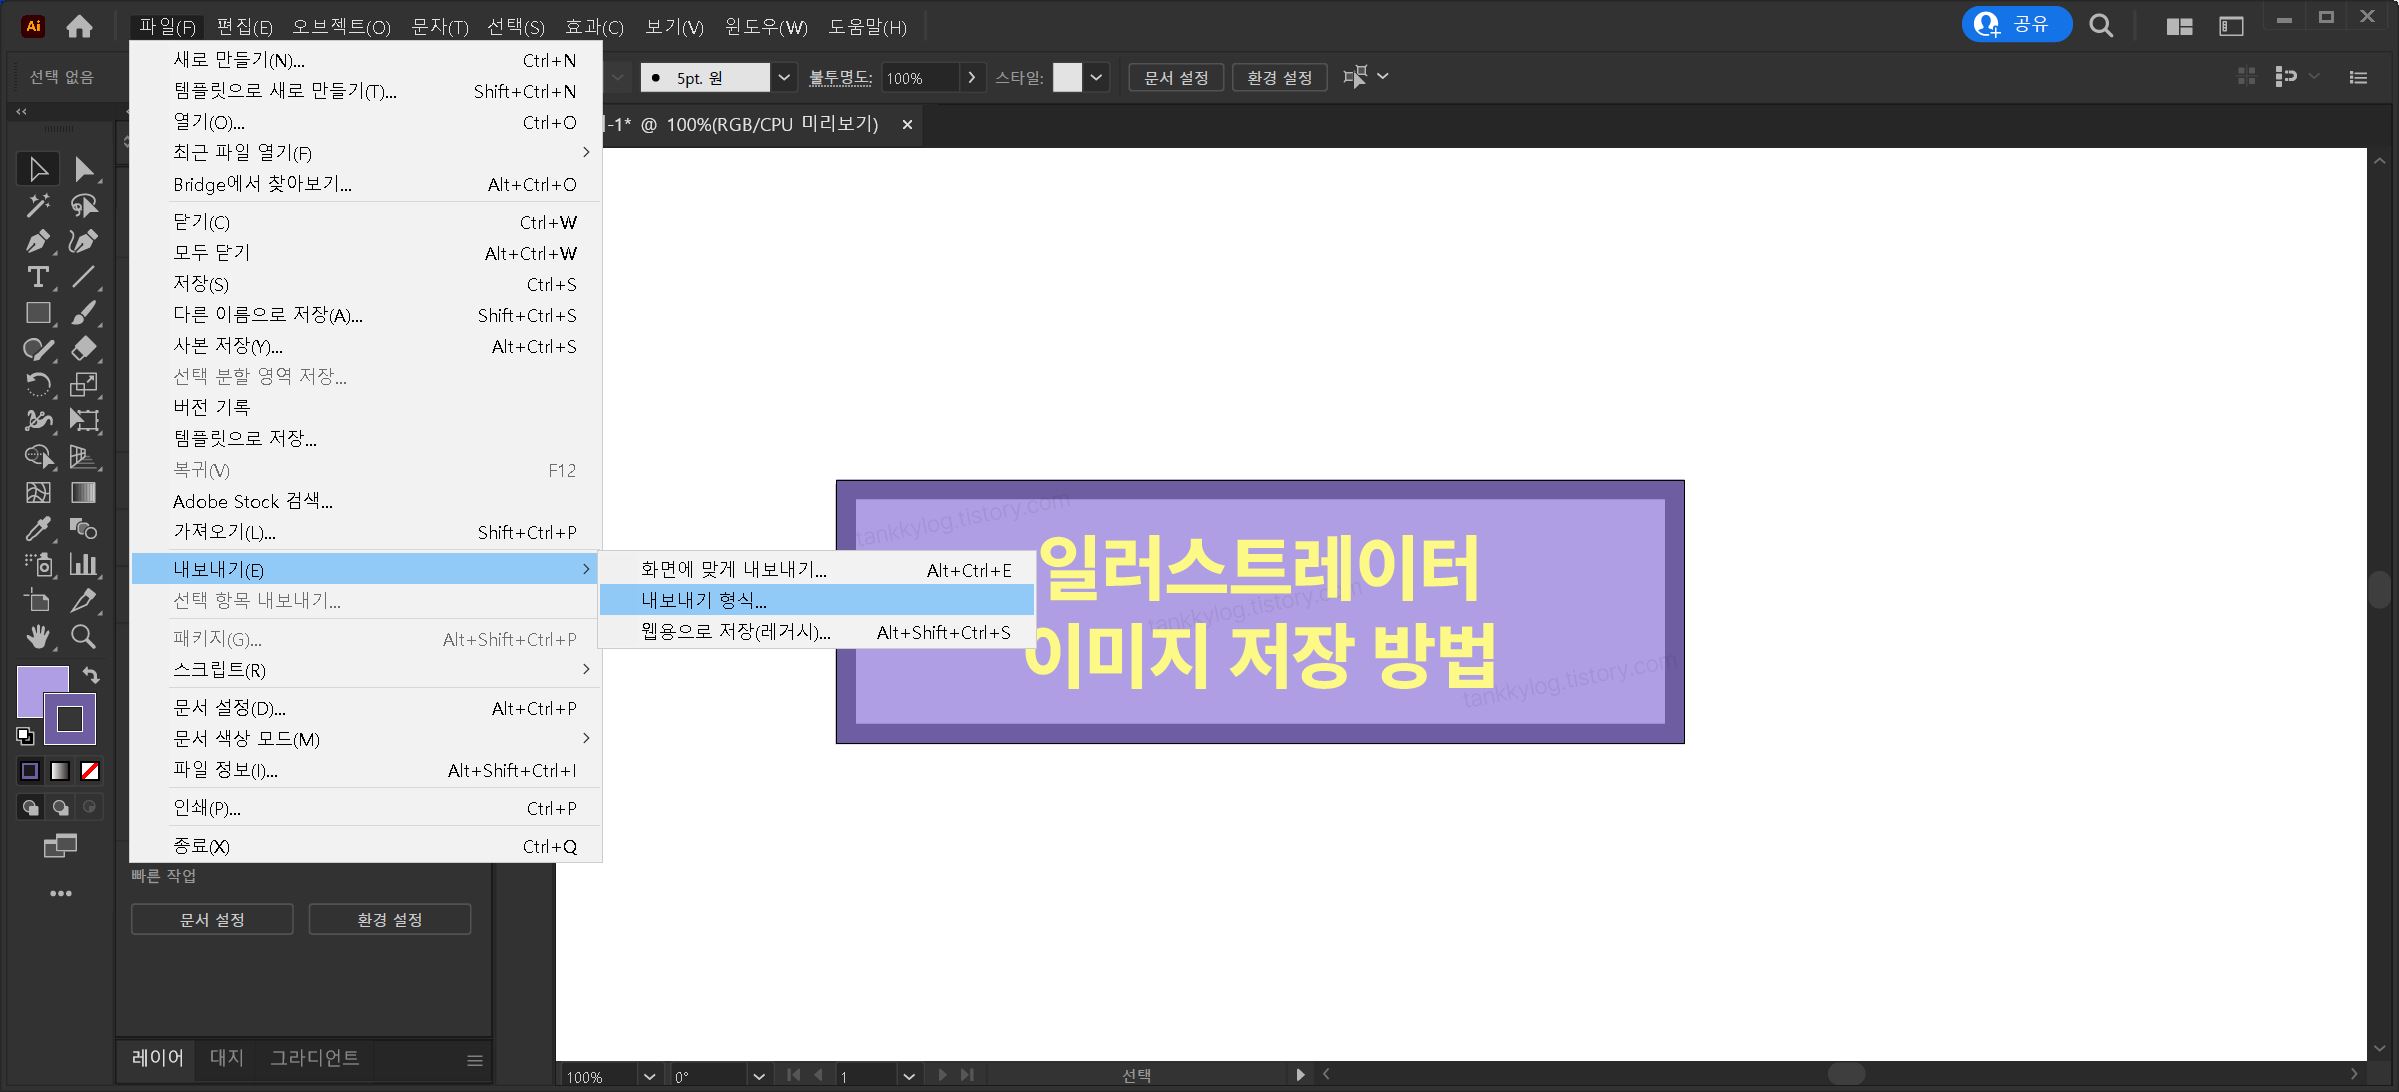Open the search magnifier in title bar
This screenshot has height=1092, width=2399.
[x=2101, y=26]
